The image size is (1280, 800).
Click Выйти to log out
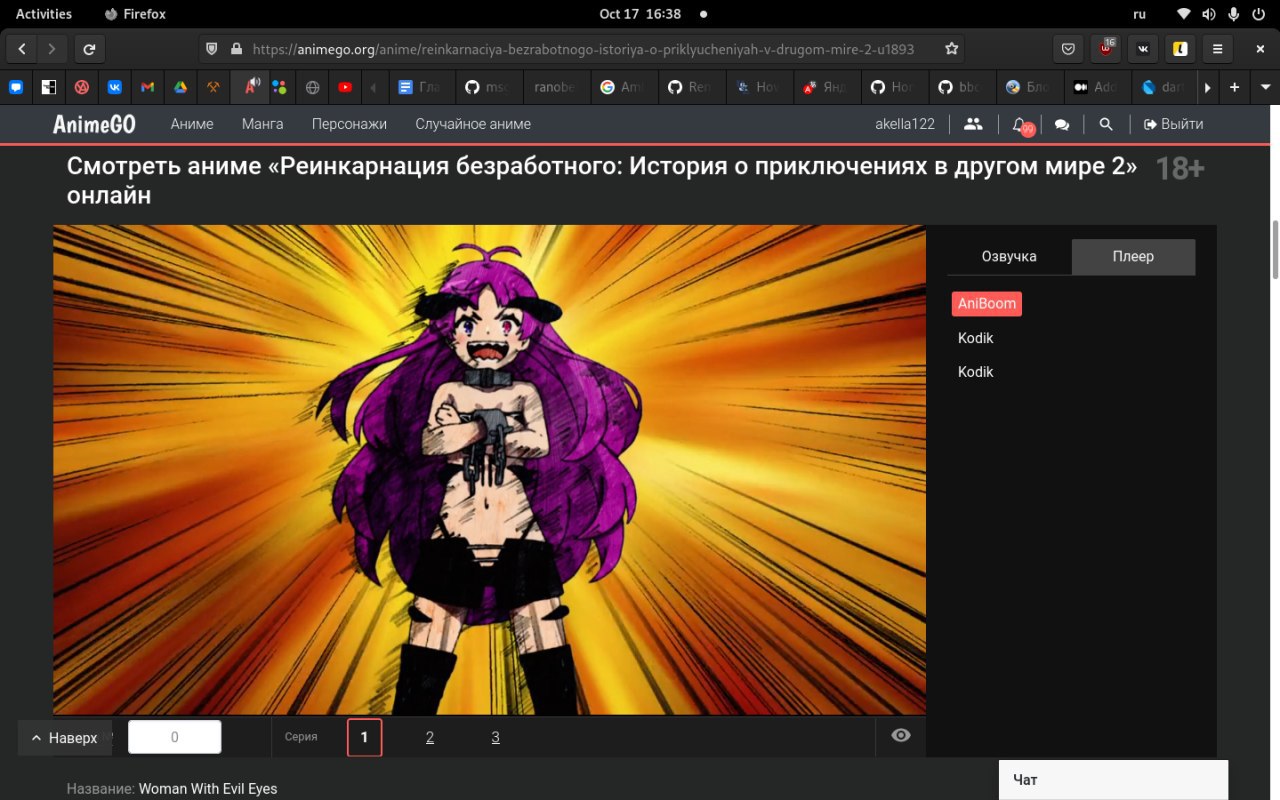click(1173, 124)
